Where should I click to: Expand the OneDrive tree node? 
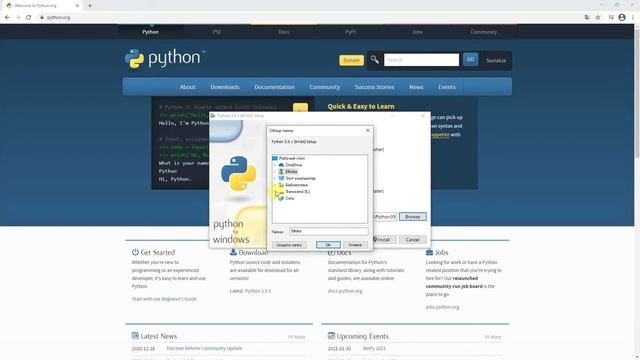[x=275, y=165]
